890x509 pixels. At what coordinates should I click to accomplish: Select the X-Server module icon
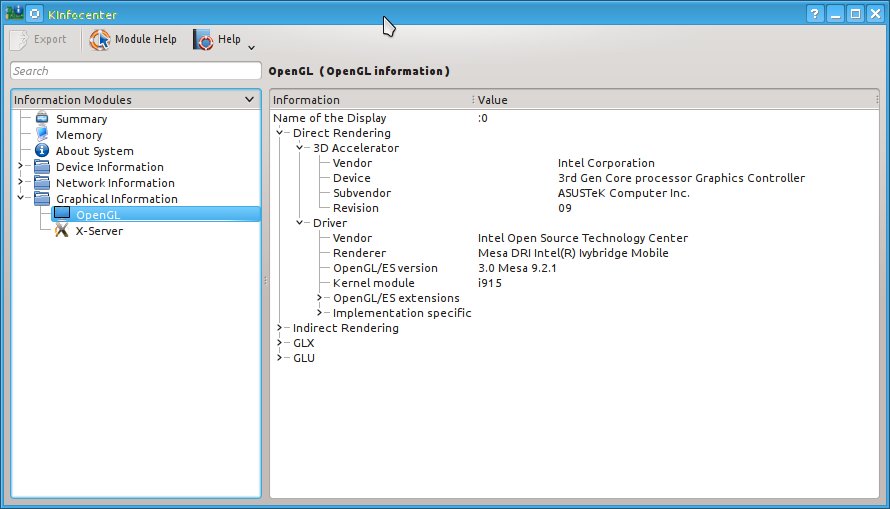(x=62, y=231)
